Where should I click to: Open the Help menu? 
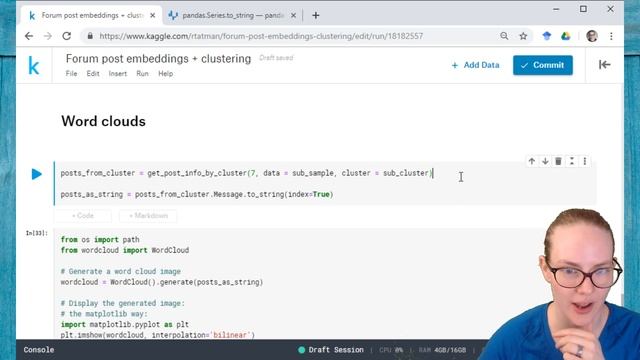[166, 73]
